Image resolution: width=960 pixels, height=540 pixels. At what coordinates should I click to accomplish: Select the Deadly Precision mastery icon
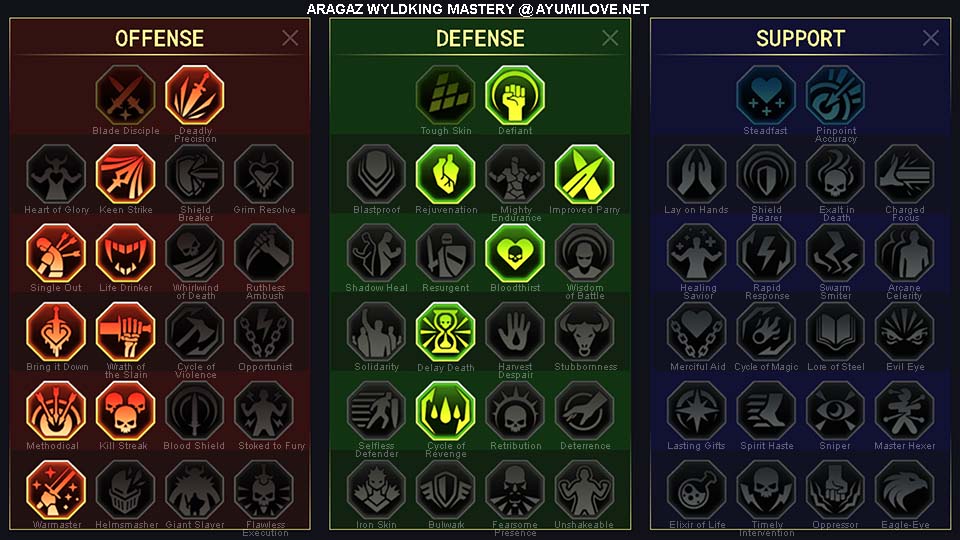tap(195, 96)
